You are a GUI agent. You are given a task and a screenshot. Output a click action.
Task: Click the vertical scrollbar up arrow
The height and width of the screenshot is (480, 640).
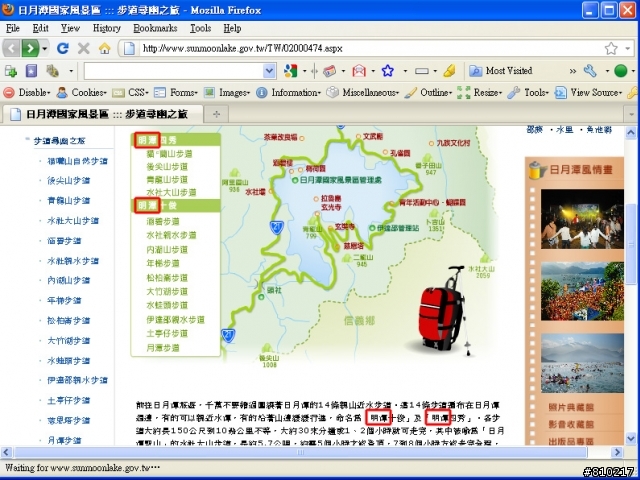[x=631, y=133]
